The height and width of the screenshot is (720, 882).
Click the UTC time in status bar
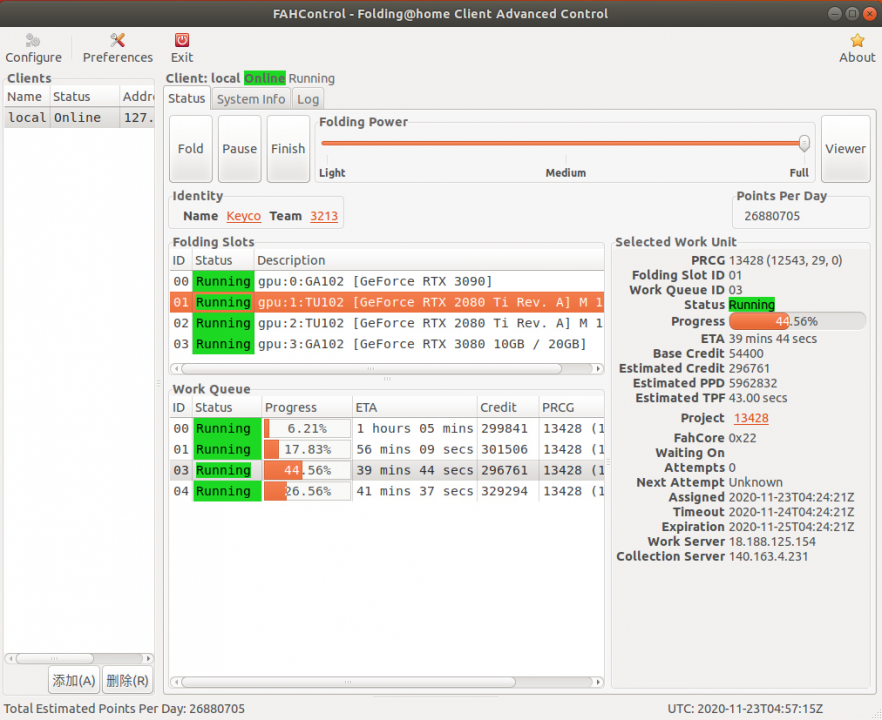(x=745, y=709)
